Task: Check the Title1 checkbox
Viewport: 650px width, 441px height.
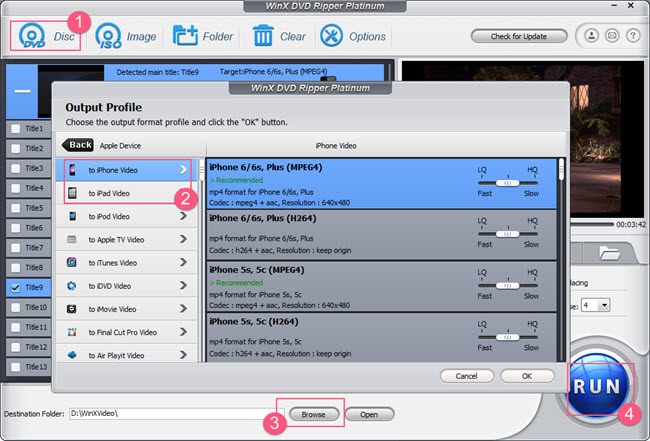Action: [x=16, y=128]
